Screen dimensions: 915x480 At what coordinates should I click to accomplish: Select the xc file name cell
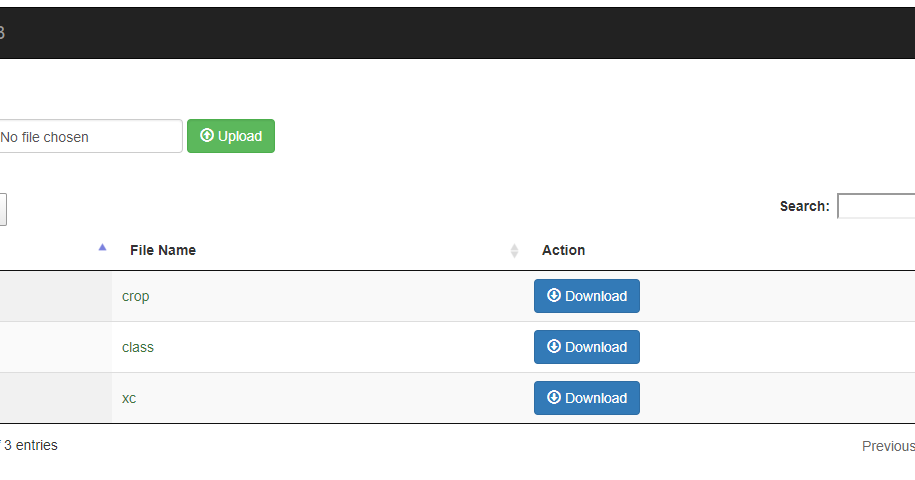point(129,398)
